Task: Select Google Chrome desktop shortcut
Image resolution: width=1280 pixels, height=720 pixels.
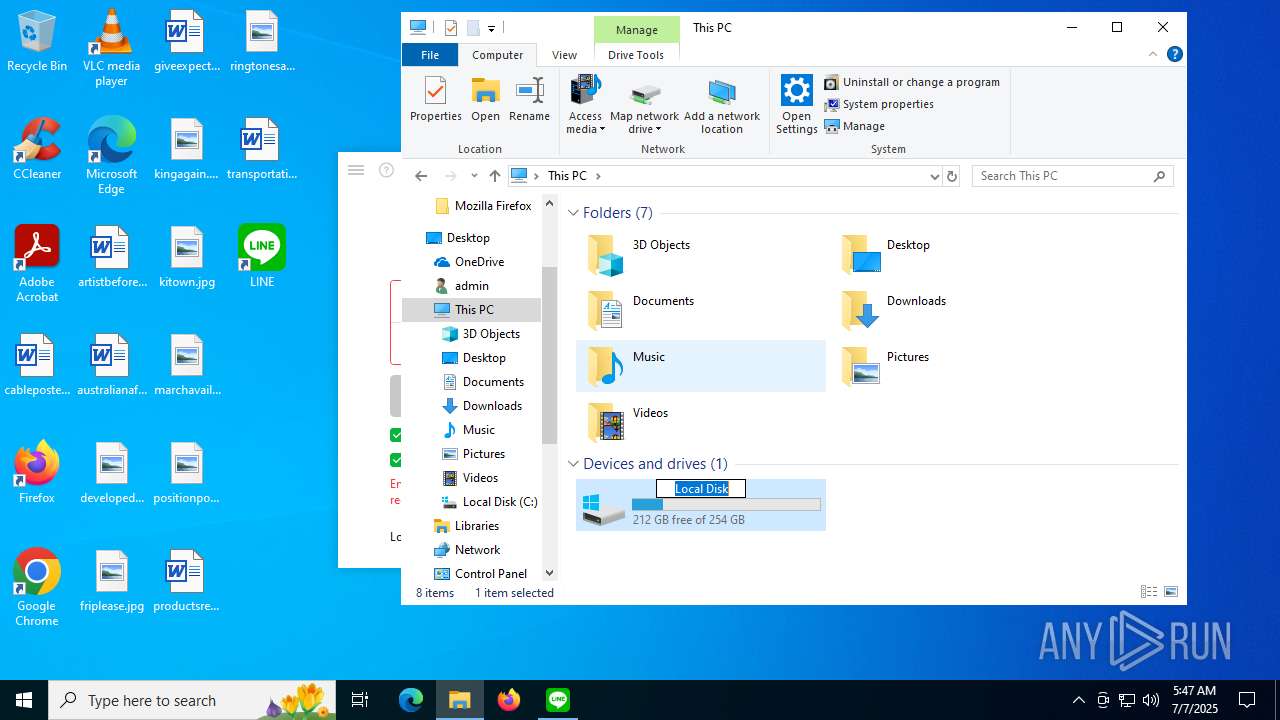Action: pyautogui.click(x=37, y=587)
